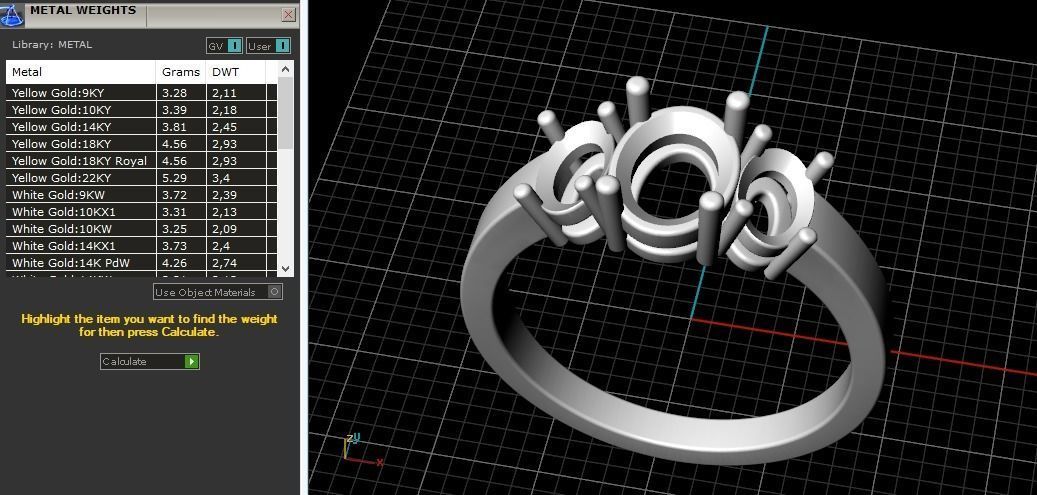Click the 2,74 DWT value
This screenshot has height=495, width=1037.
[224, 263]
